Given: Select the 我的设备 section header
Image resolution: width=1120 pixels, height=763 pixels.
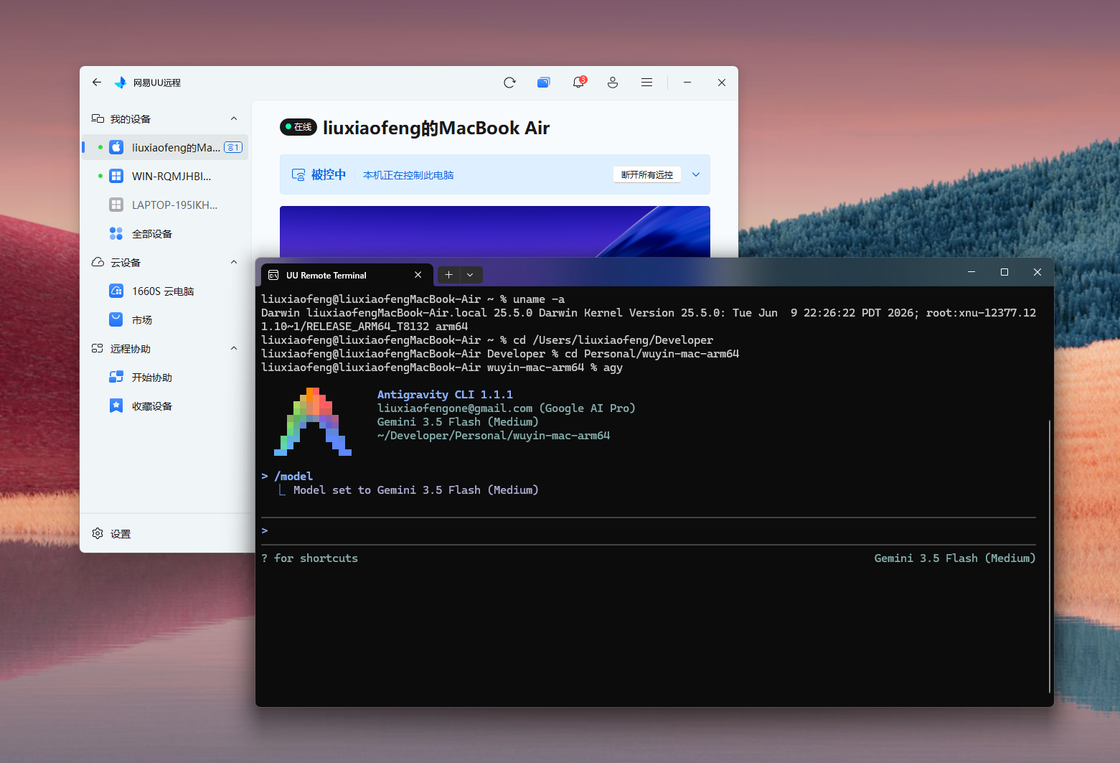Looking at the screenshot, I should 130,119.
